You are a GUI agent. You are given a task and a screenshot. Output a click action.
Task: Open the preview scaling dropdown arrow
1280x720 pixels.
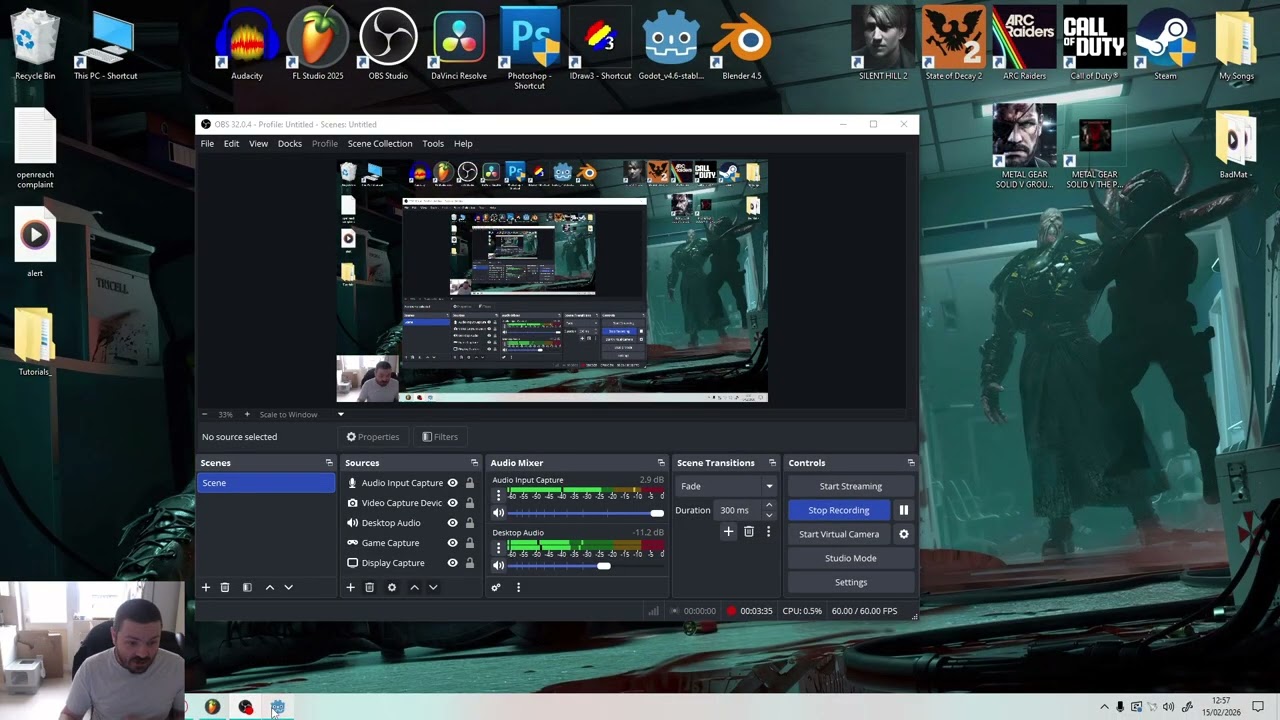[340, 414]
